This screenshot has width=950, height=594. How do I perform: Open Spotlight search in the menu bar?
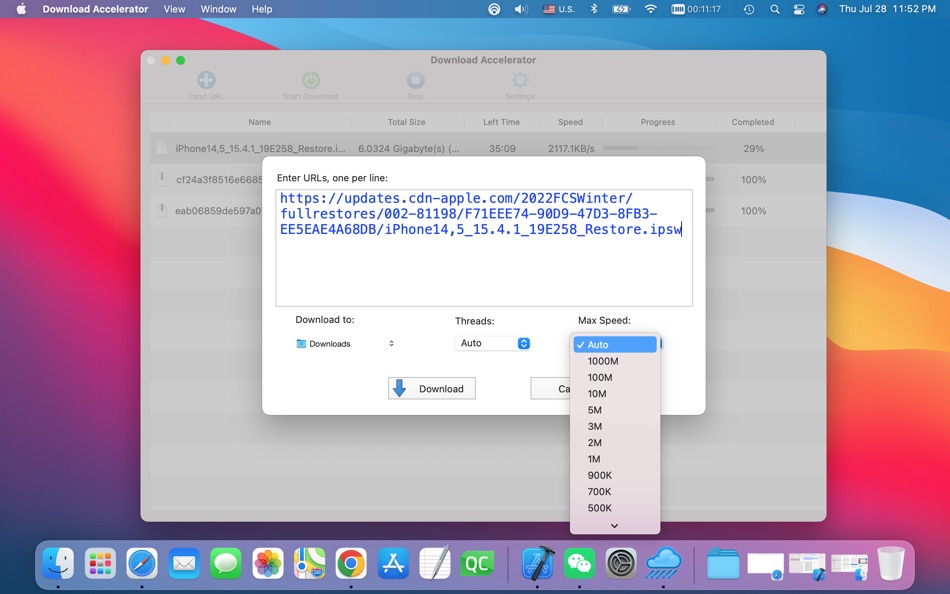pyautogui.click(x=775, y=9)
